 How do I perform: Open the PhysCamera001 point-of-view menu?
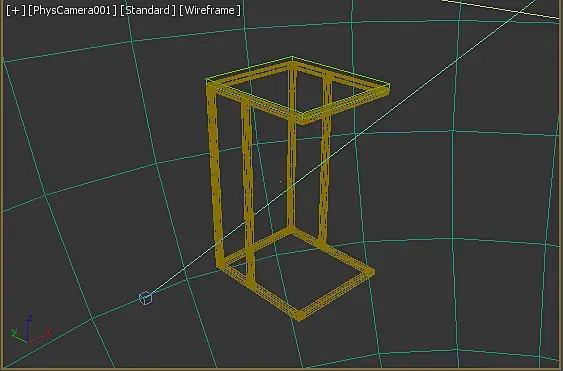click(x=73, y=10)
